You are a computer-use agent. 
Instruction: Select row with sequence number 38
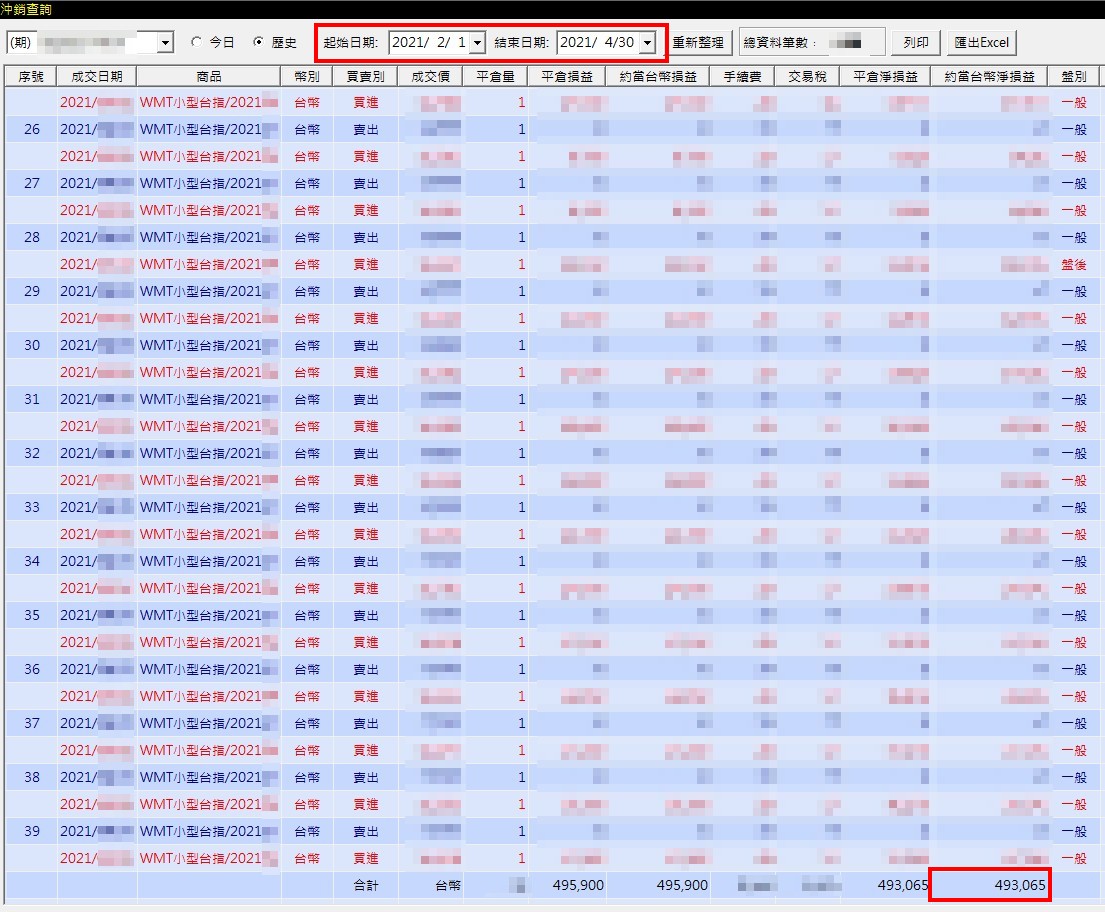pyautogui.click(x=552, y=777)
